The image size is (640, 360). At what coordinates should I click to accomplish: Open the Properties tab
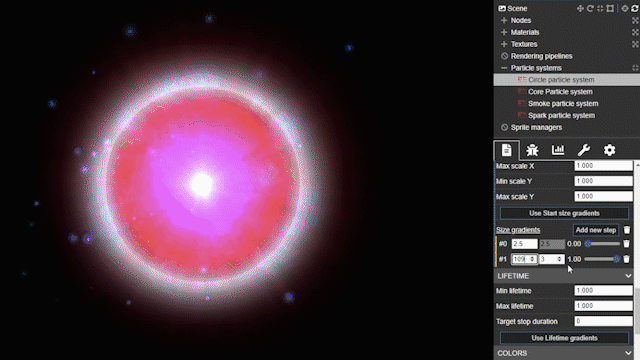pos(507,150)
